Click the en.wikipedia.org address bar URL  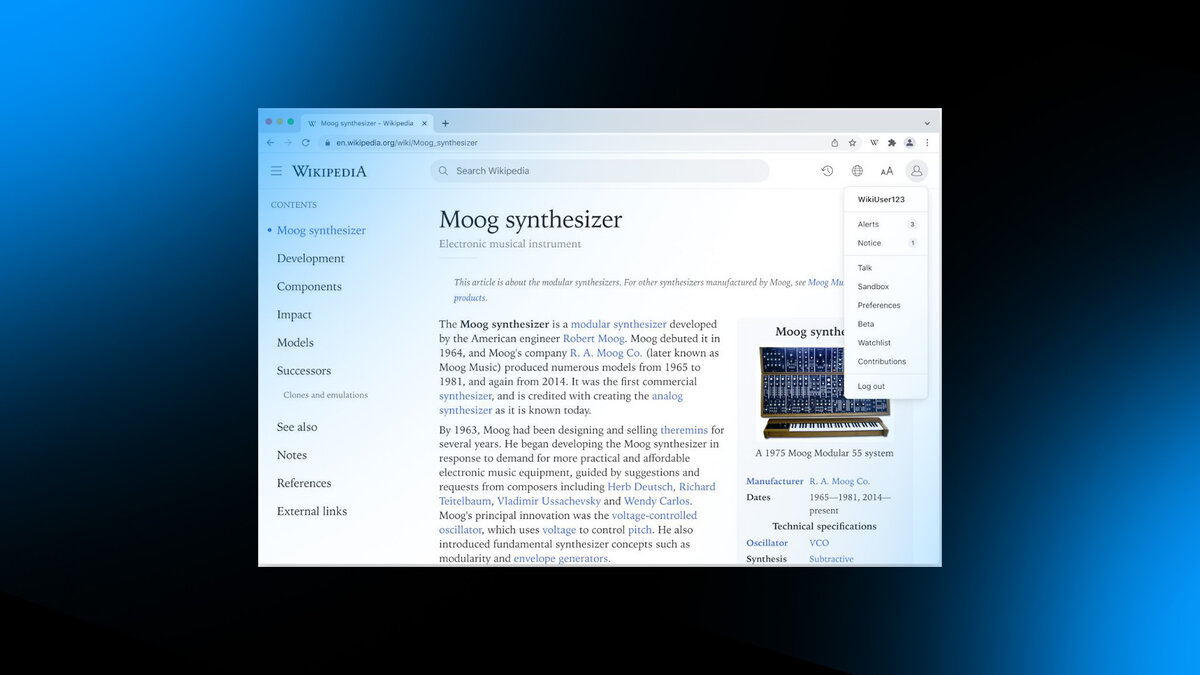pyautogui.click(x=407, y=143)
